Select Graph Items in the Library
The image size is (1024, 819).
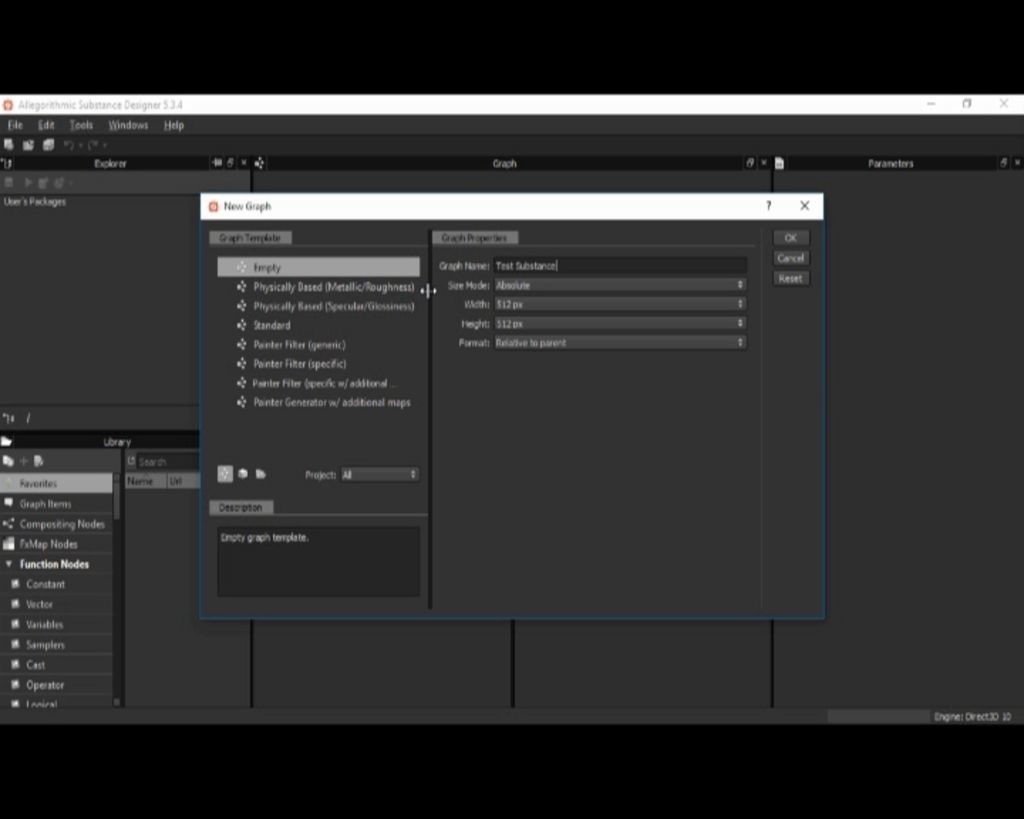56,504
